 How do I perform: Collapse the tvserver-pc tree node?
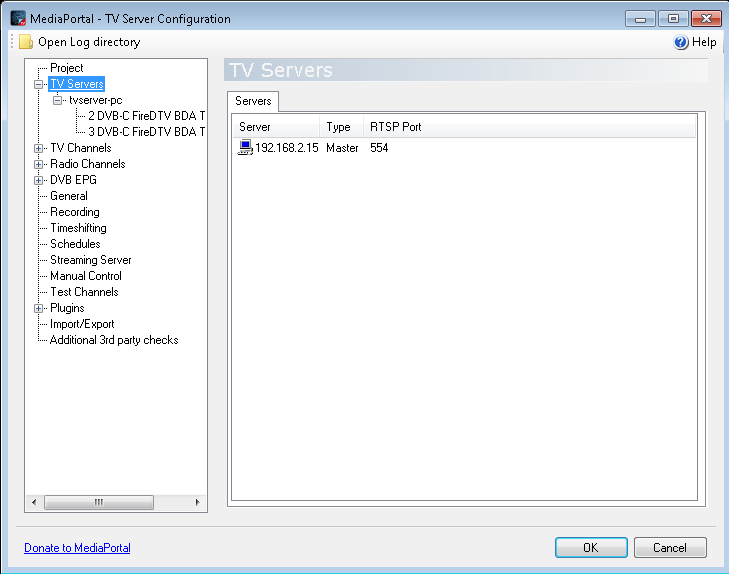58,100
